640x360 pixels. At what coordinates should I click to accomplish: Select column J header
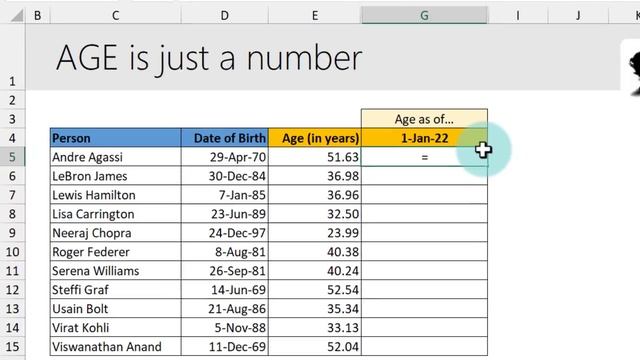[578, 16]
